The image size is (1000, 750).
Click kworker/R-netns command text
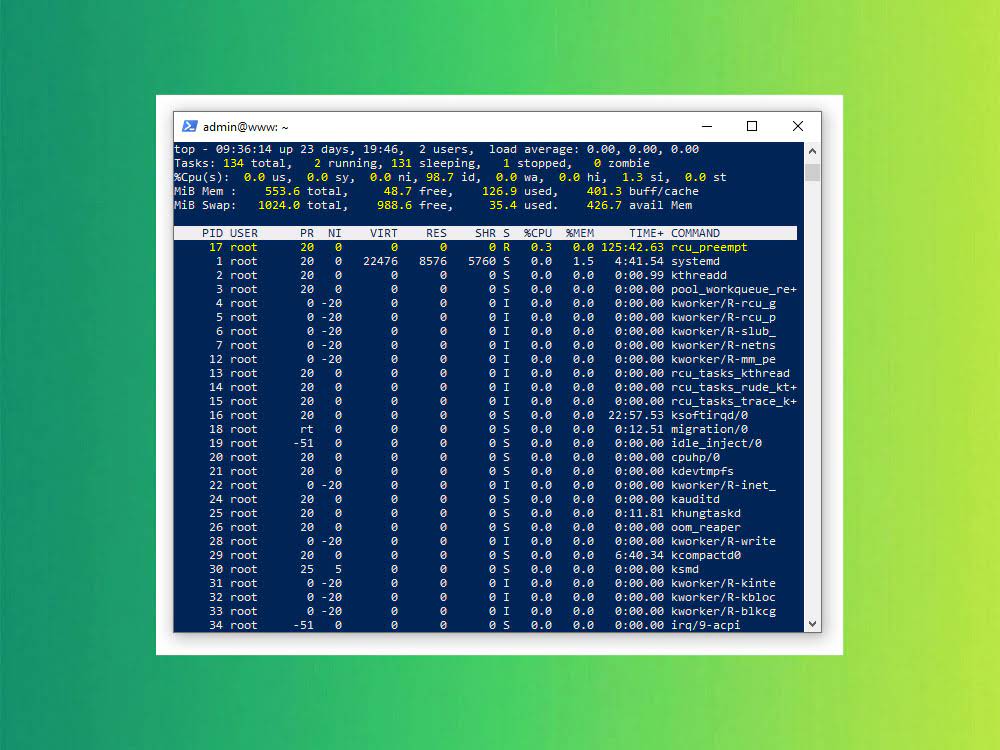click(x=723, y=346)
